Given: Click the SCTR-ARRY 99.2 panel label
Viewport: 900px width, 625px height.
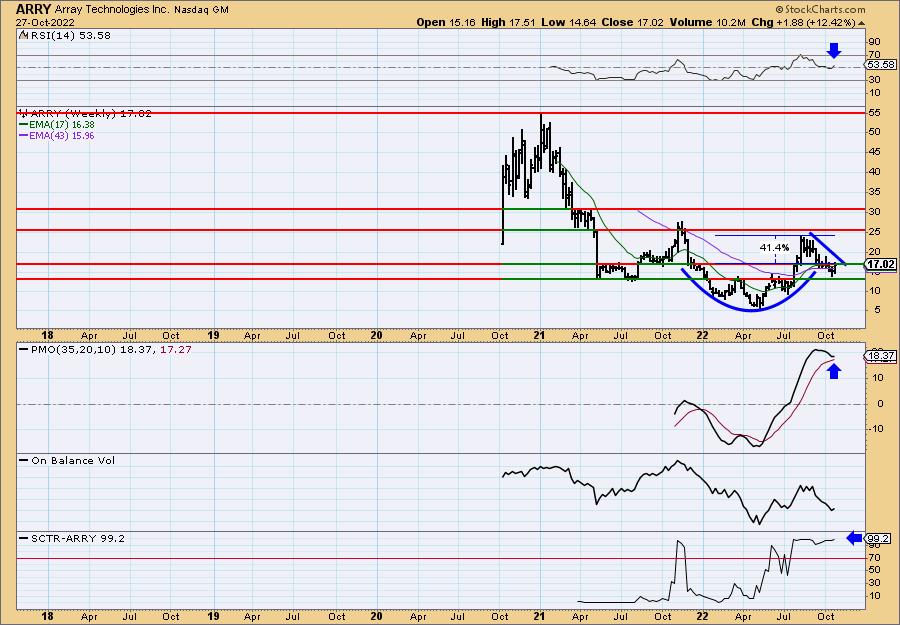Looking at the screenshot, I should click(77, 538).
